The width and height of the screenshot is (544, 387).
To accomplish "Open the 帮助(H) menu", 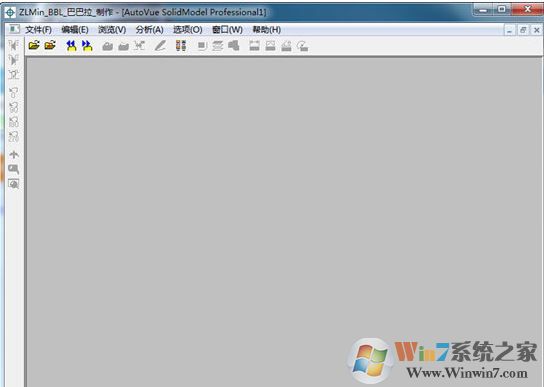I will coord(266,30).
